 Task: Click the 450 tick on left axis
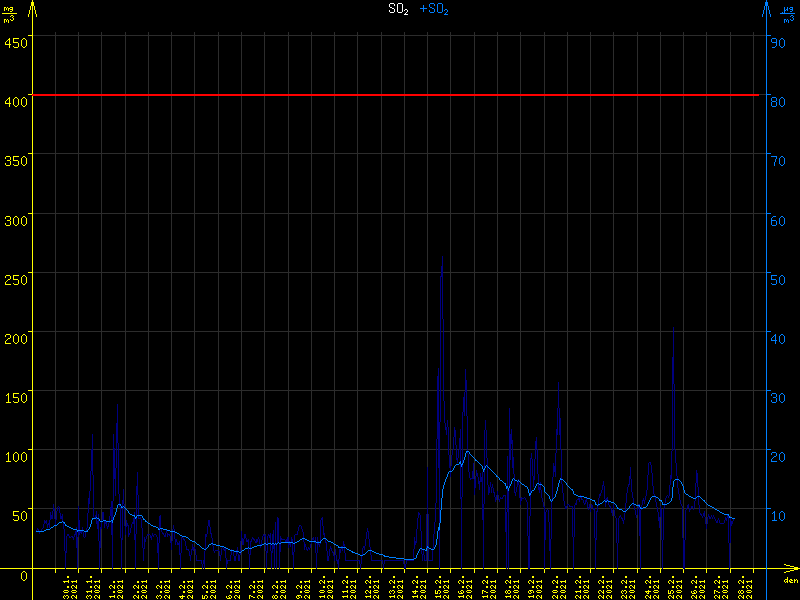click(x=16, y=42)
